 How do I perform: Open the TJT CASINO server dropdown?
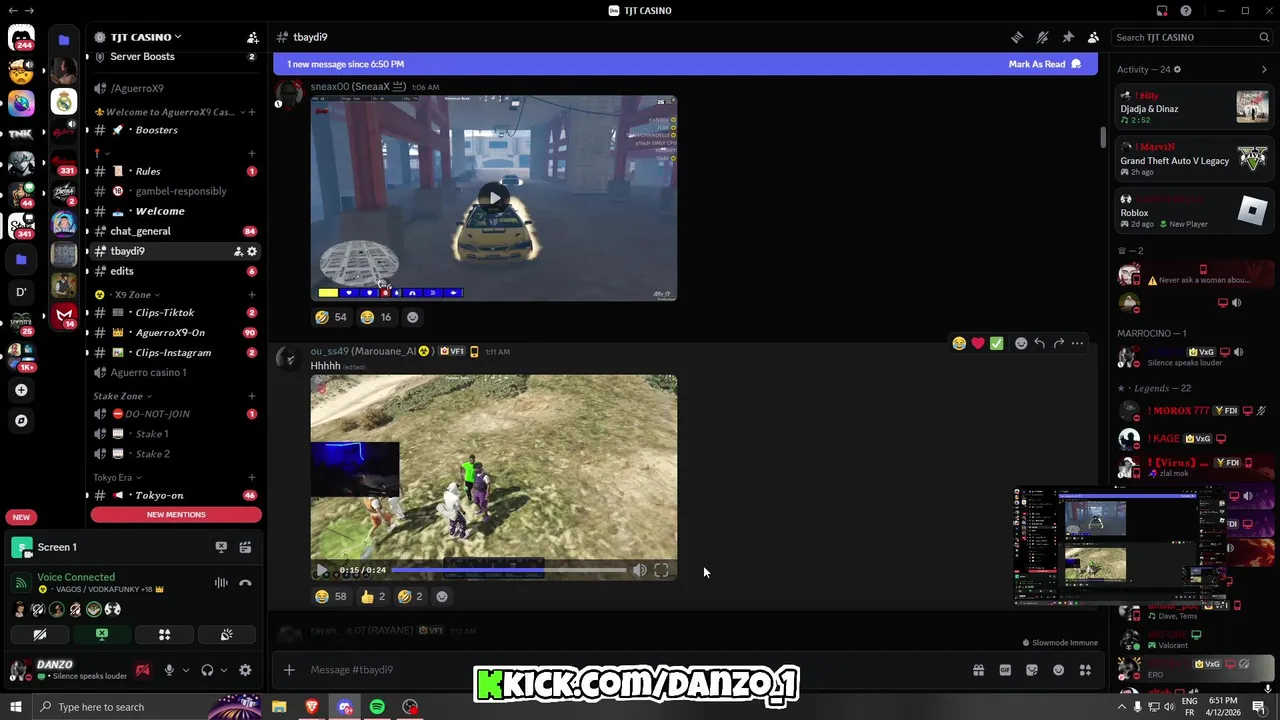(145, 37)
